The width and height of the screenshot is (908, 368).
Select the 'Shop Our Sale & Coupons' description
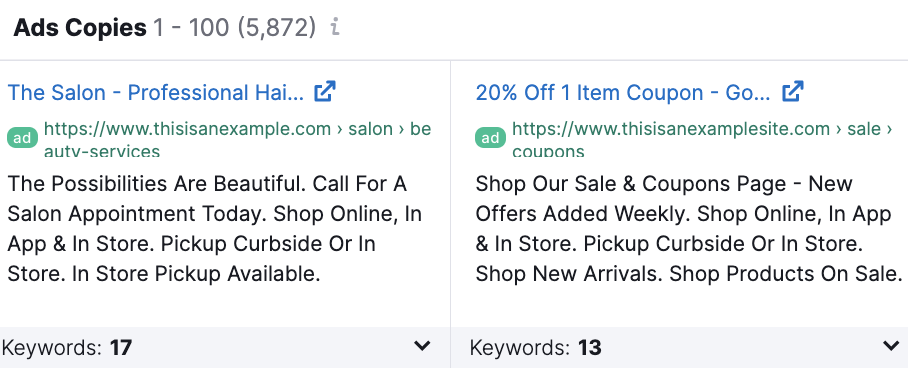point(689,229)
